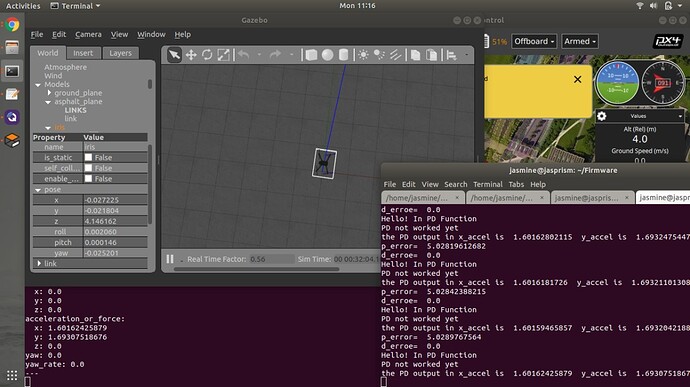This screenshot has height=387, width=690.
Task: Collapse the asphalt_plane model
Action: point(48,102)
